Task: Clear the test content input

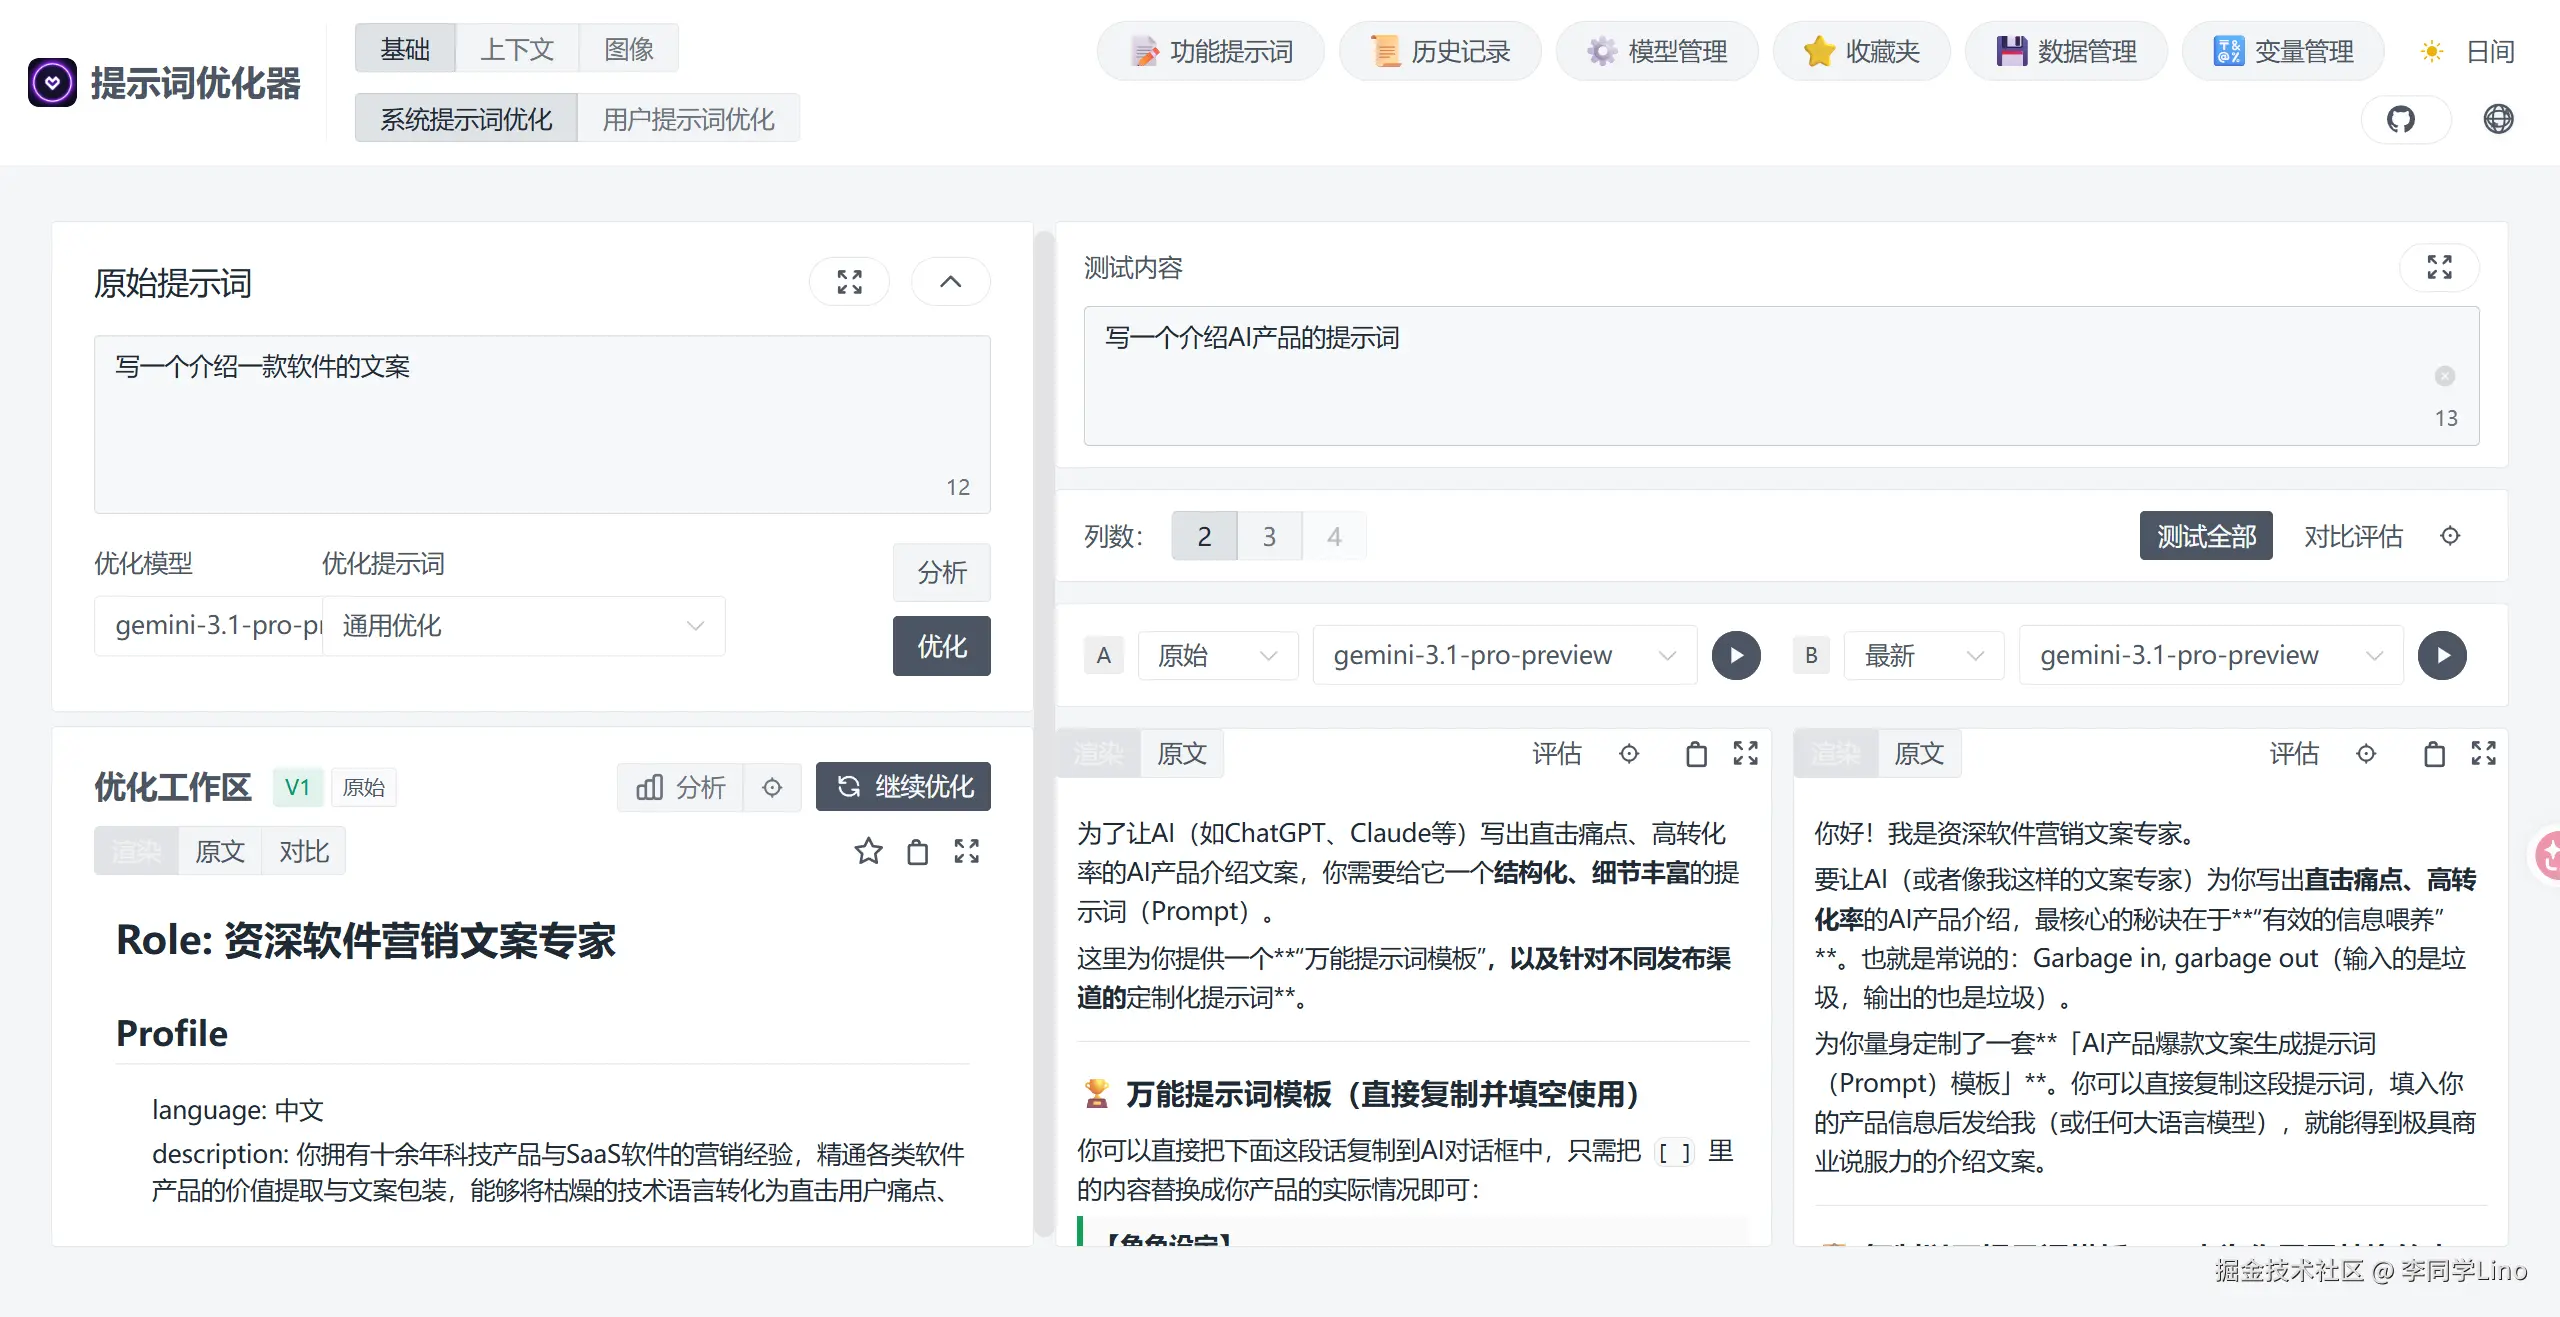Action: coord(2444,376)
